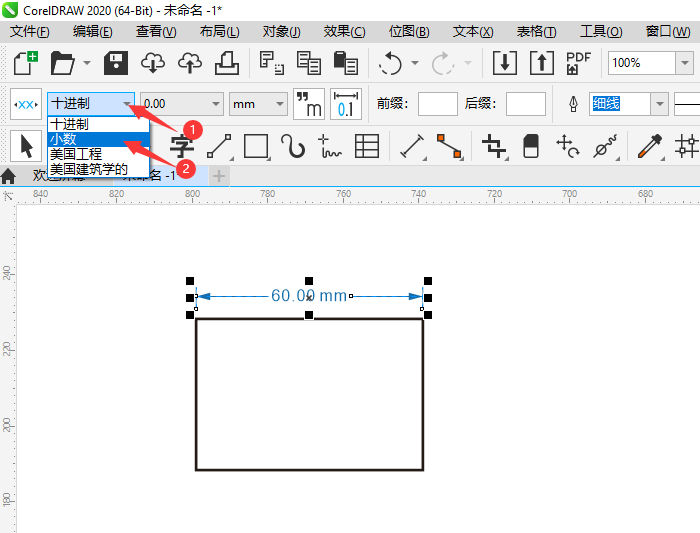Click the 60.00 mm dimension text
The image size is (700, 533).
coord(309,296)
